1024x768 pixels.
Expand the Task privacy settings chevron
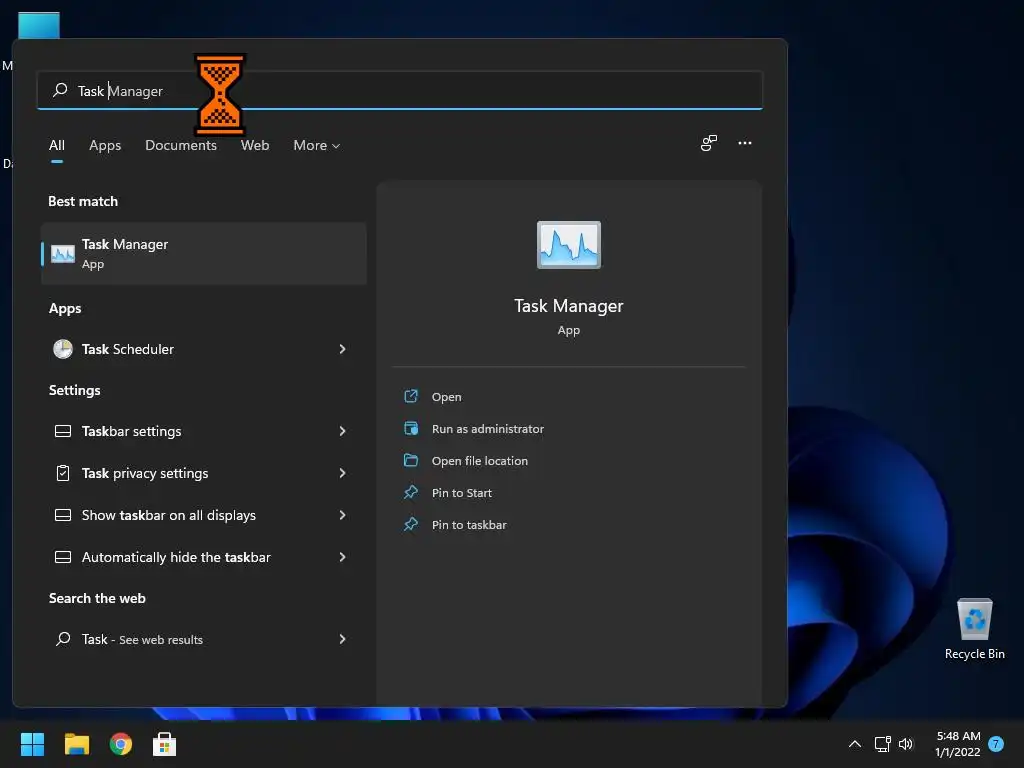[x=342, y=473]
